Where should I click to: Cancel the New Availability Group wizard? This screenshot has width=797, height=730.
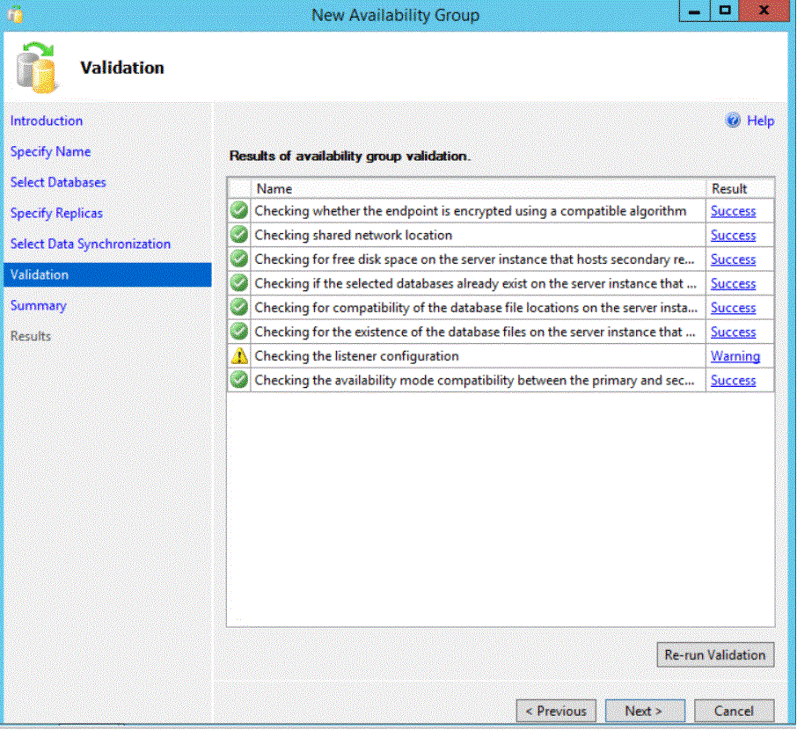[x=734, y=711]
